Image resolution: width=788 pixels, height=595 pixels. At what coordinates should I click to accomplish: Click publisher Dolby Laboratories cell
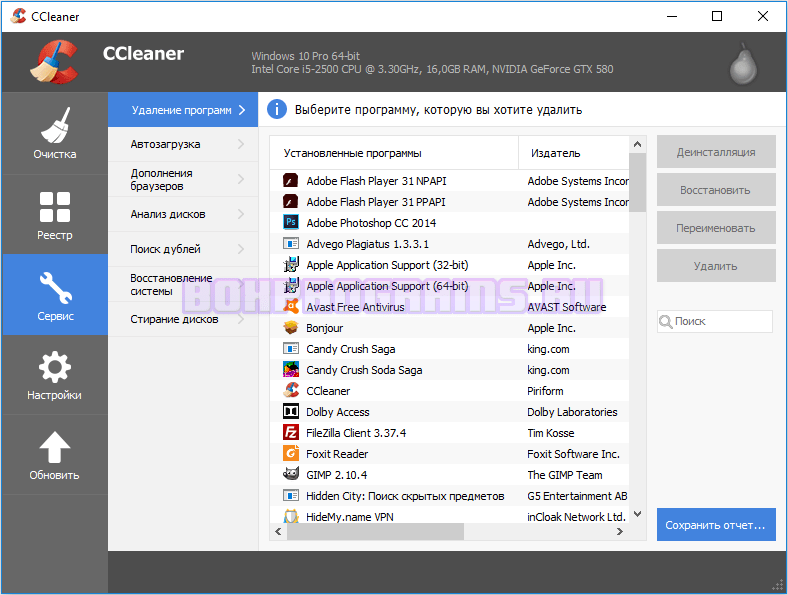572,412
